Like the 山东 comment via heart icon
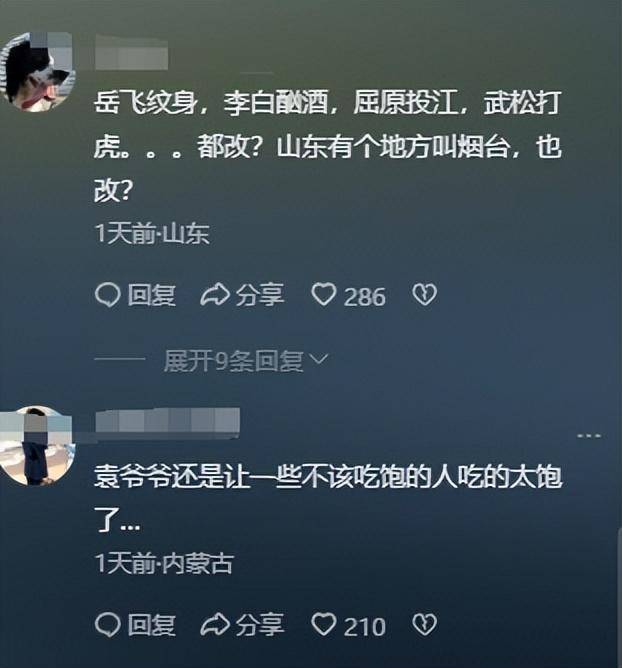The height and width of the screenshot is (668, 622). (323, 295)
